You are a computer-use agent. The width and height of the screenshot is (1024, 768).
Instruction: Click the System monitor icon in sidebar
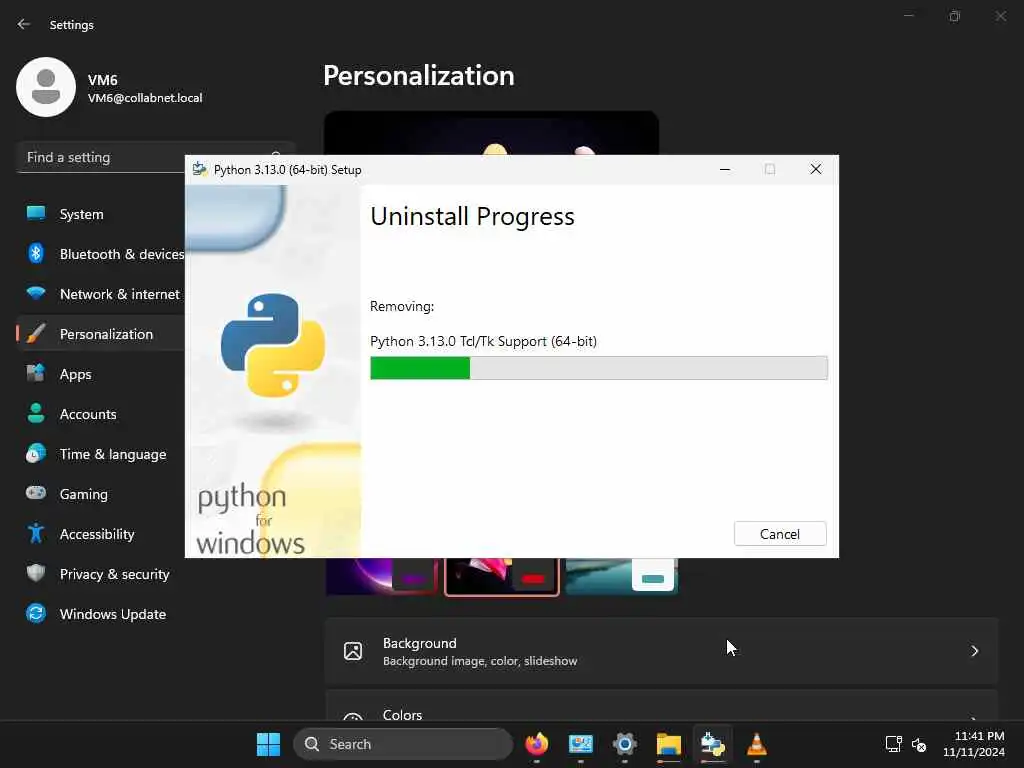(36, 214)
